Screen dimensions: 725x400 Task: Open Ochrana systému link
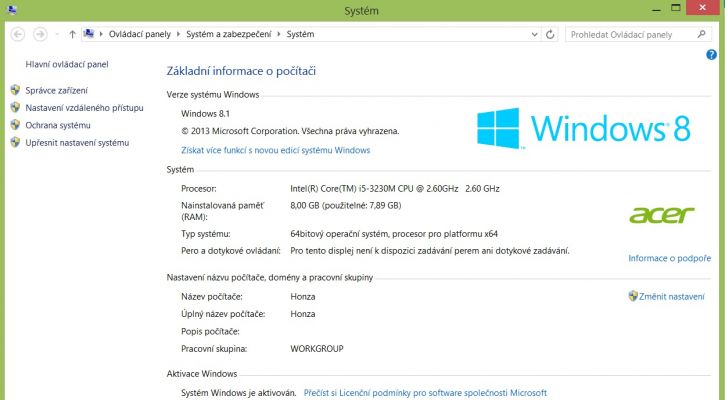58,125
